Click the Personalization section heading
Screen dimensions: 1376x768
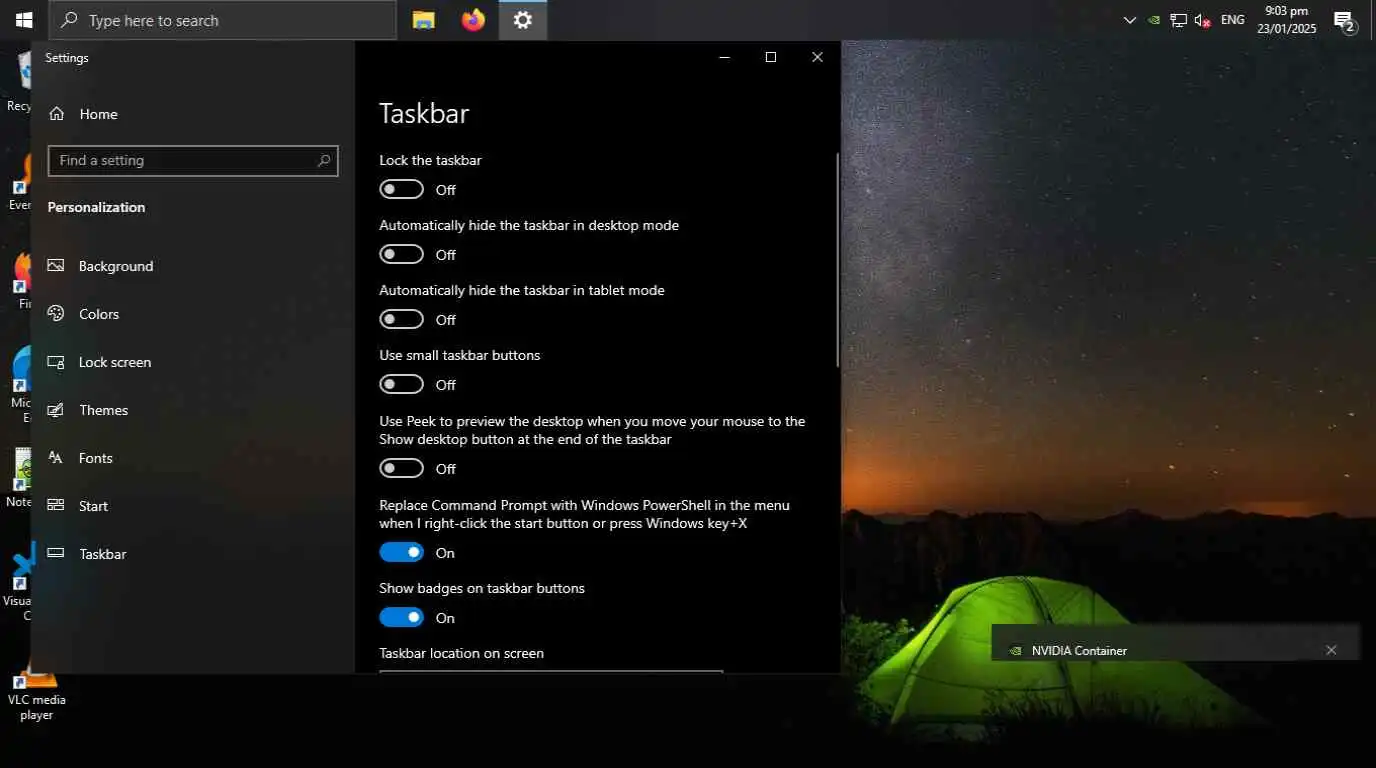point(96,207)
